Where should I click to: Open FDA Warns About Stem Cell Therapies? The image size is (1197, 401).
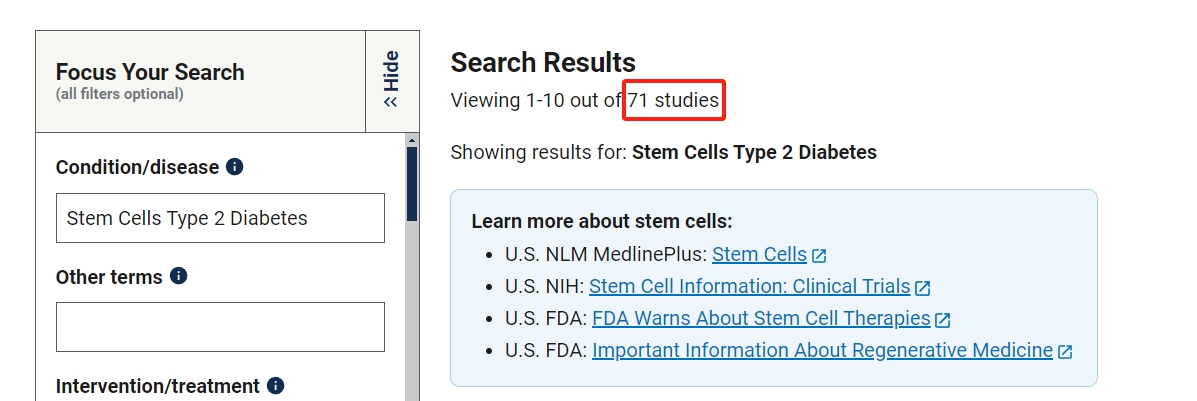[761, 318]
